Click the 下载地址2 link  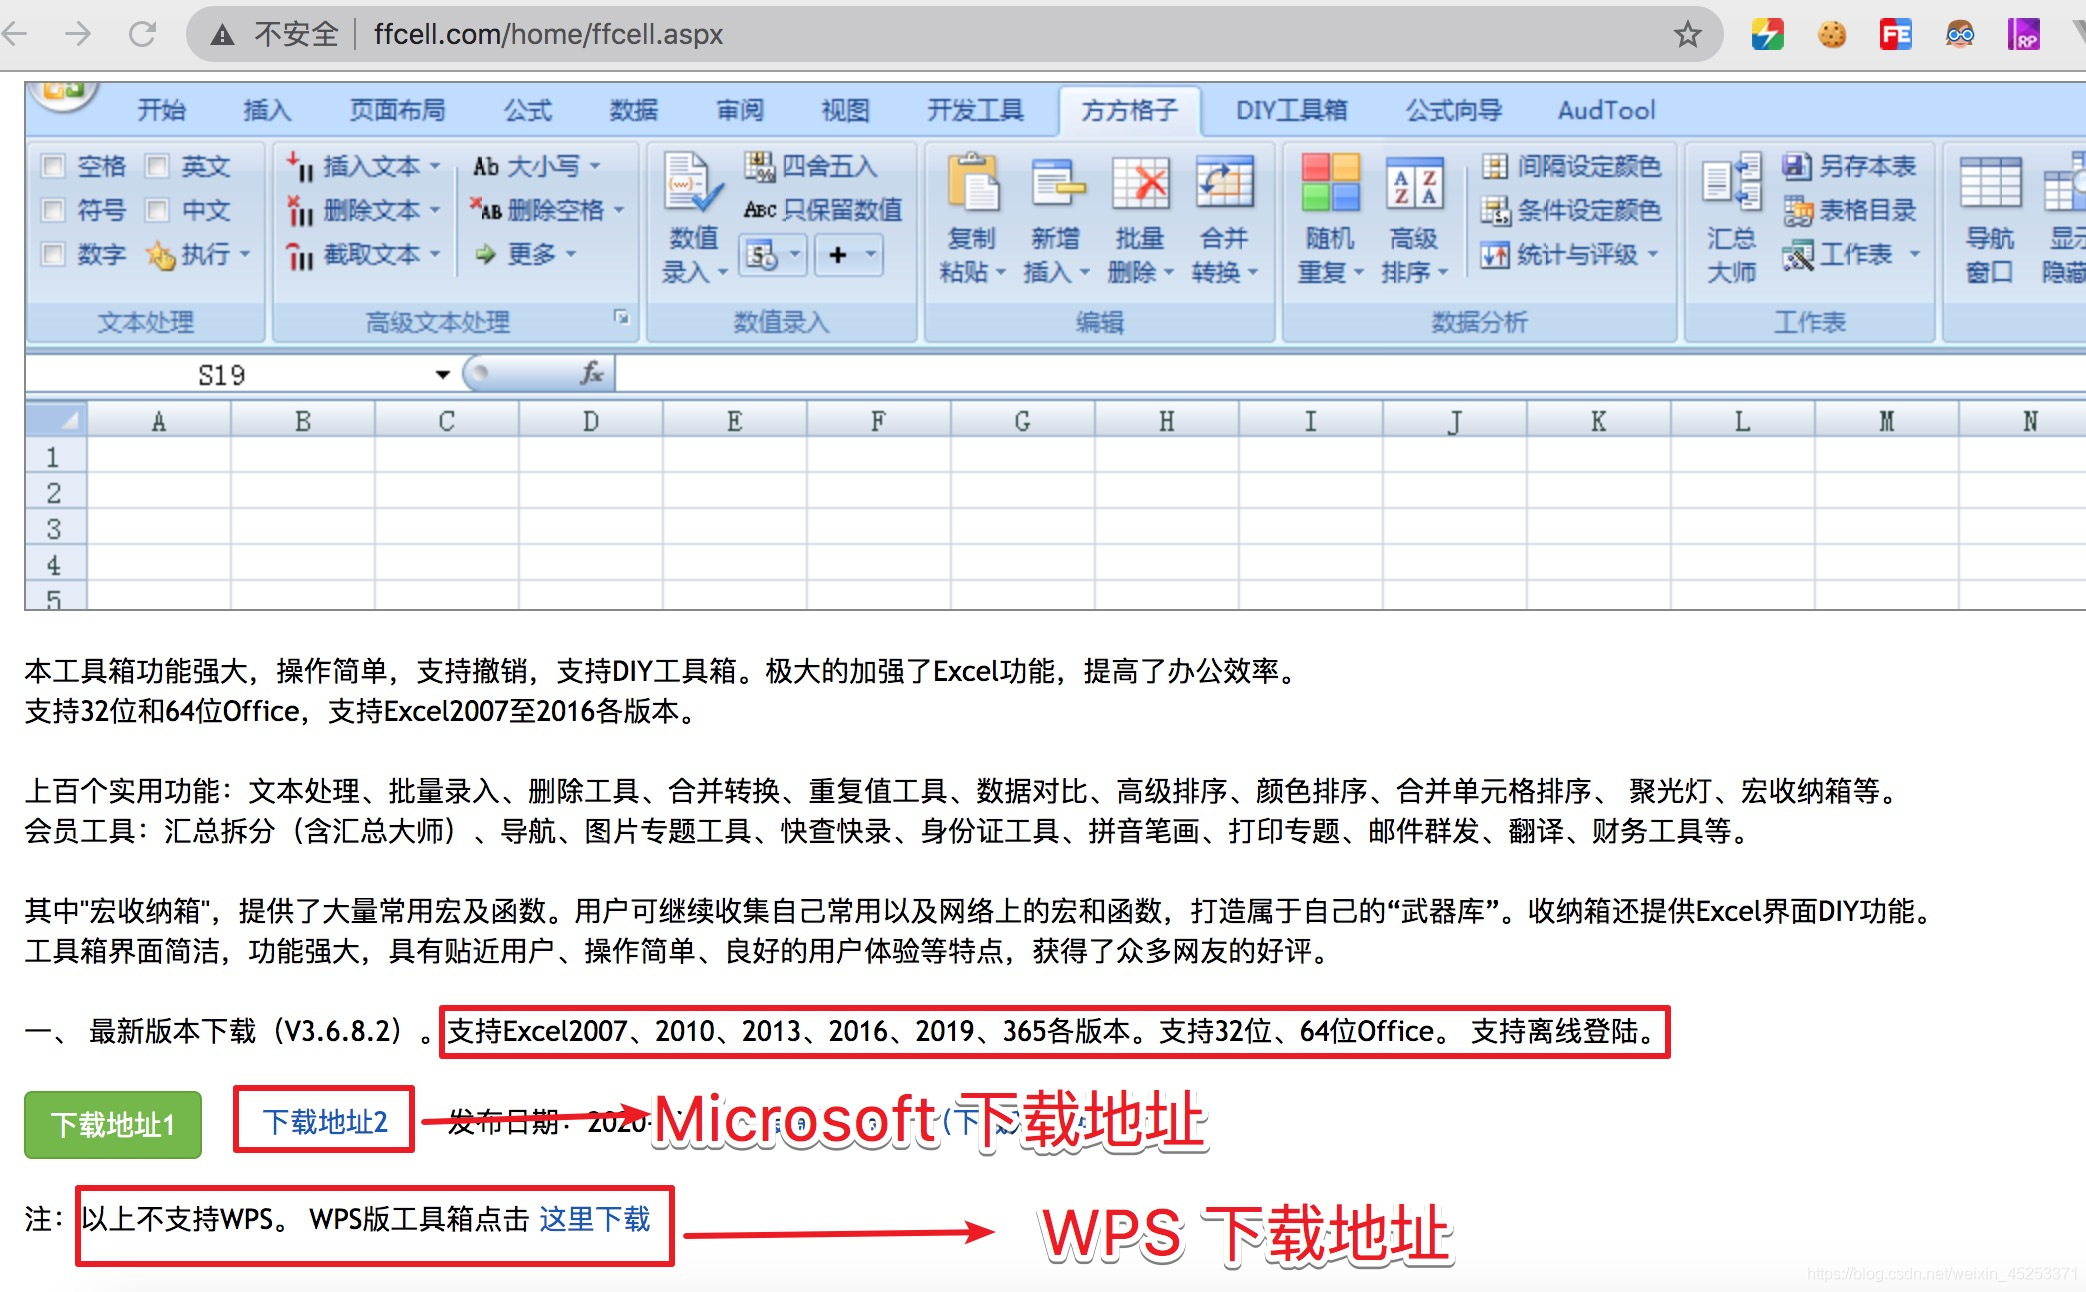(x=325, y=1121)
